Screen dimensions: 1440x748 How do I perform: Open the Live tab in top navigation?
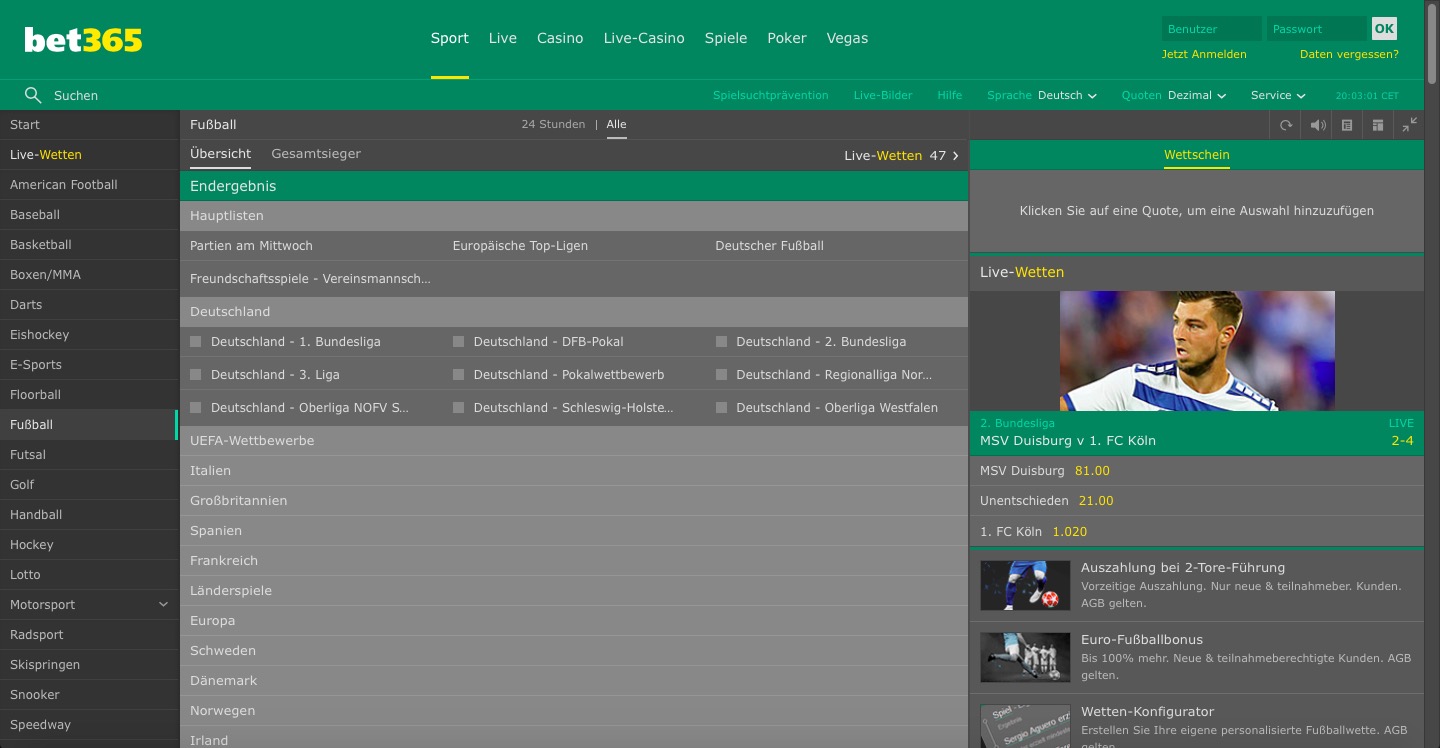click(503, 38)
